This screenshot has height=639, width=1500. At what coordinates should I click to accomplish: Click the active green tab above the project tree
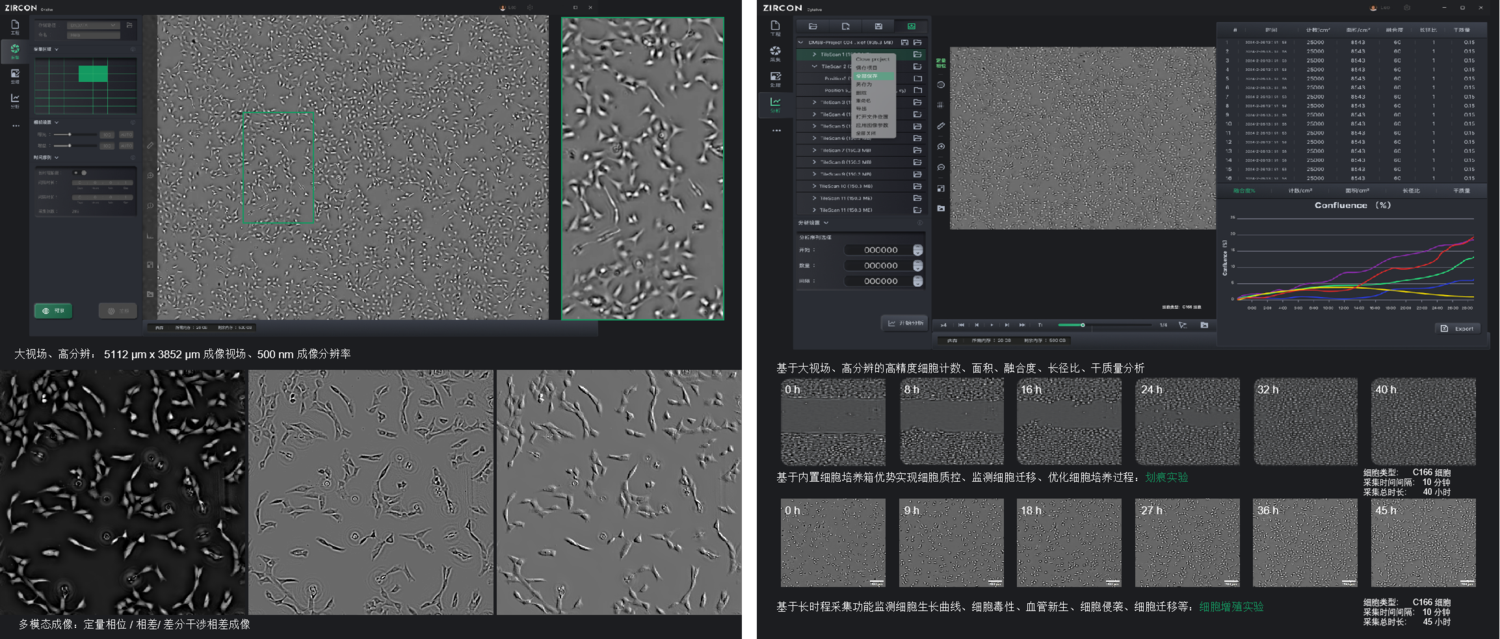(x=910, y=25)
